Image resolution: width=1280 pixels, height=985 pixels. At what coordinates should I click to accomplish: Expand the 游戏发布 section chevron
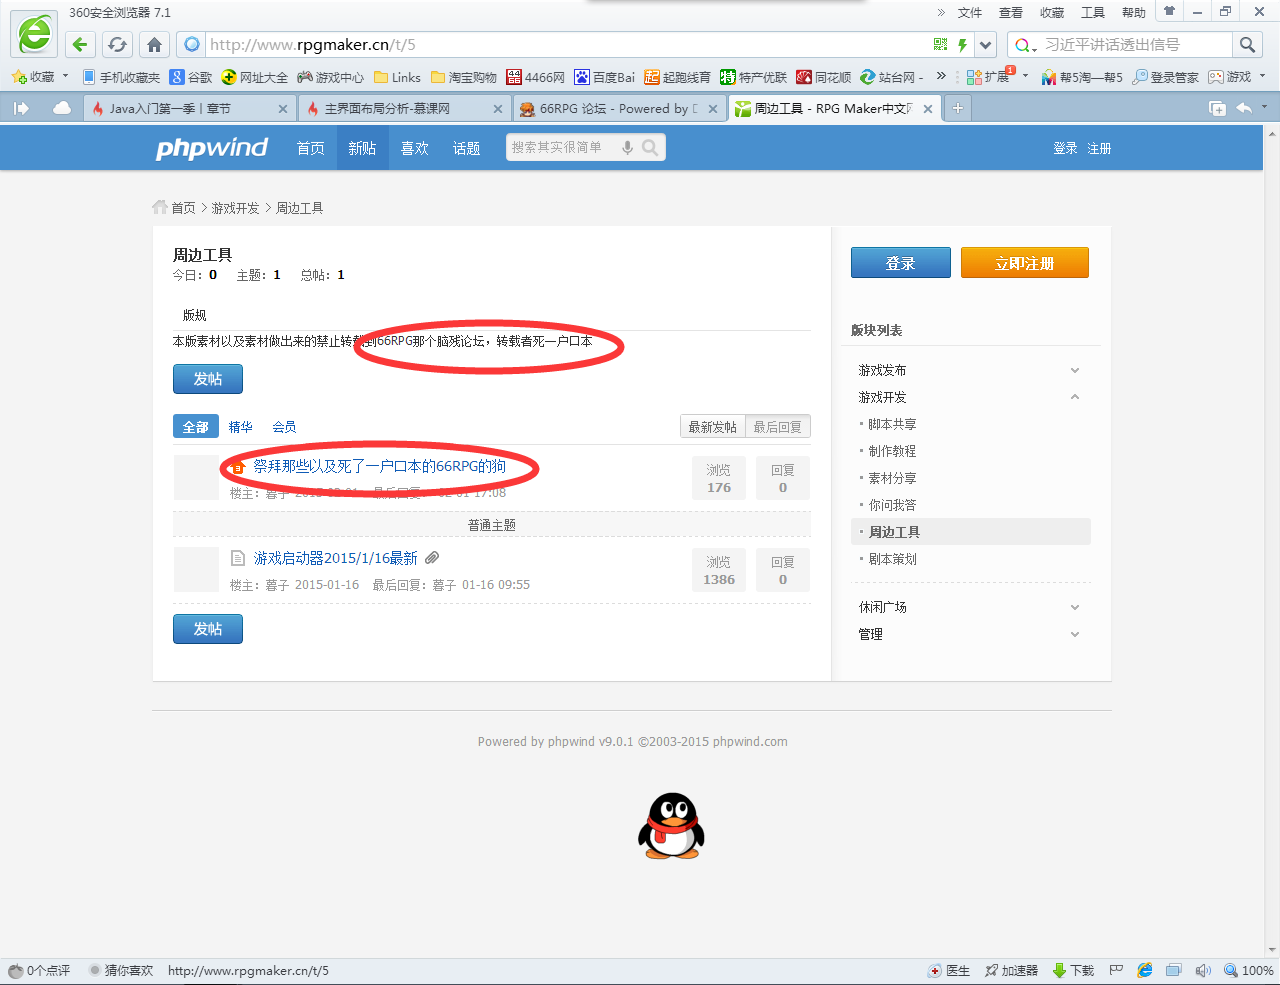[1075, 371]
